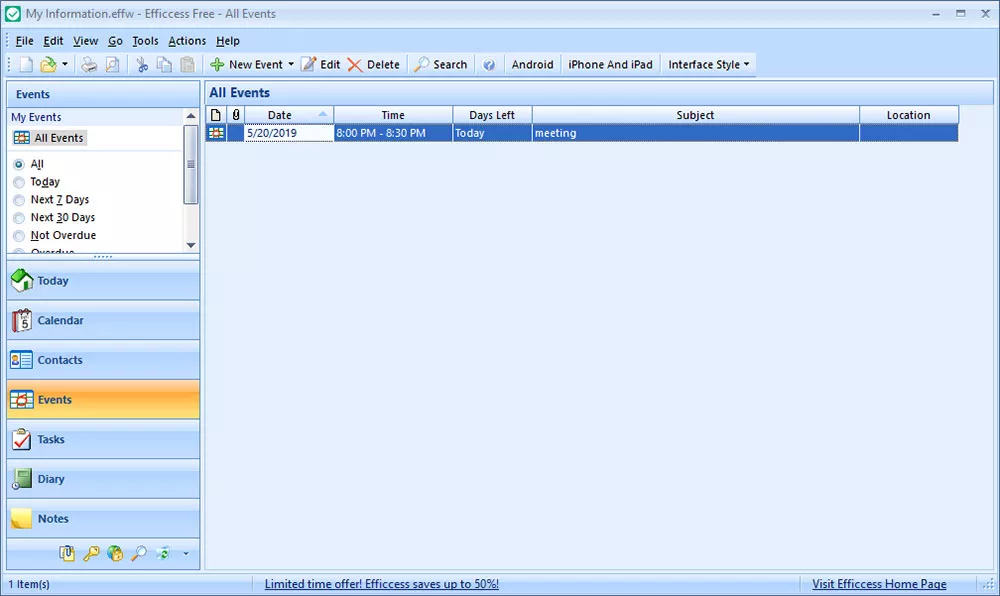Open the Tools menu
Viewport: 1000px width, 596px height.
[145, 41]
